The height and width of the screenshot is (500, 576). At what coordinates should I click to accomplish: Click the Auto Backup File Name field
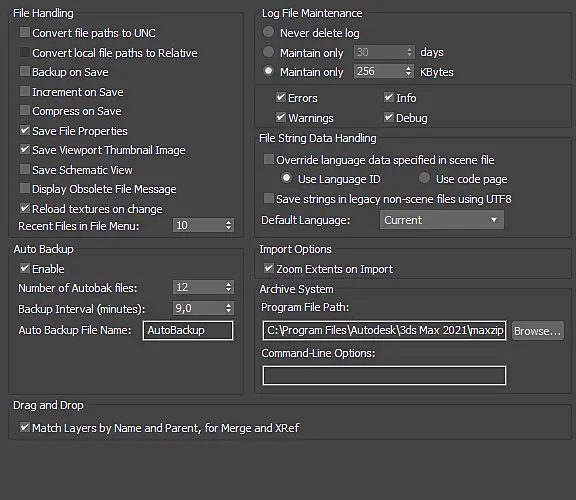click(x=188, y=330)
